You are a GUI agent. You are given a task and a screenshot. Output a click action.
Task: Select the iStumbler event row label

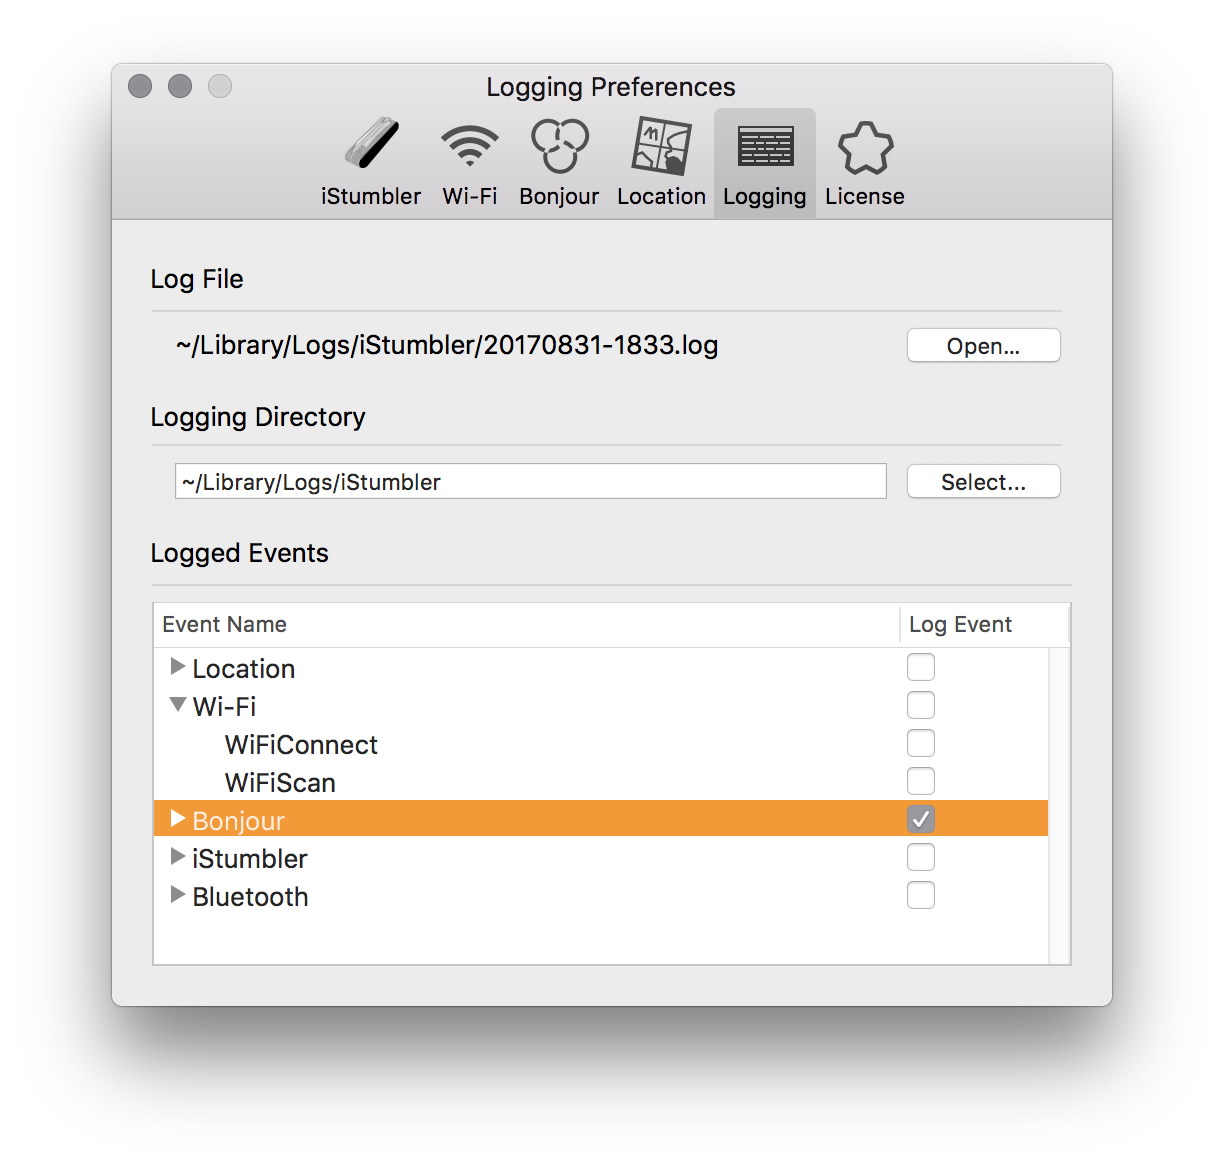click(x=250, y=859)
